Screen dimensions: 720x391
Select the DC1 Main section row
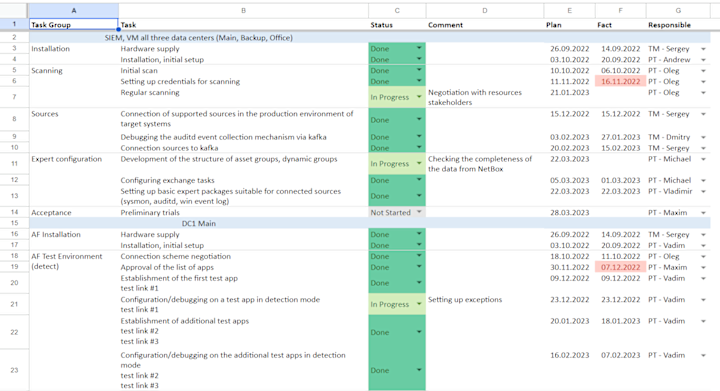tap(370, 223)
